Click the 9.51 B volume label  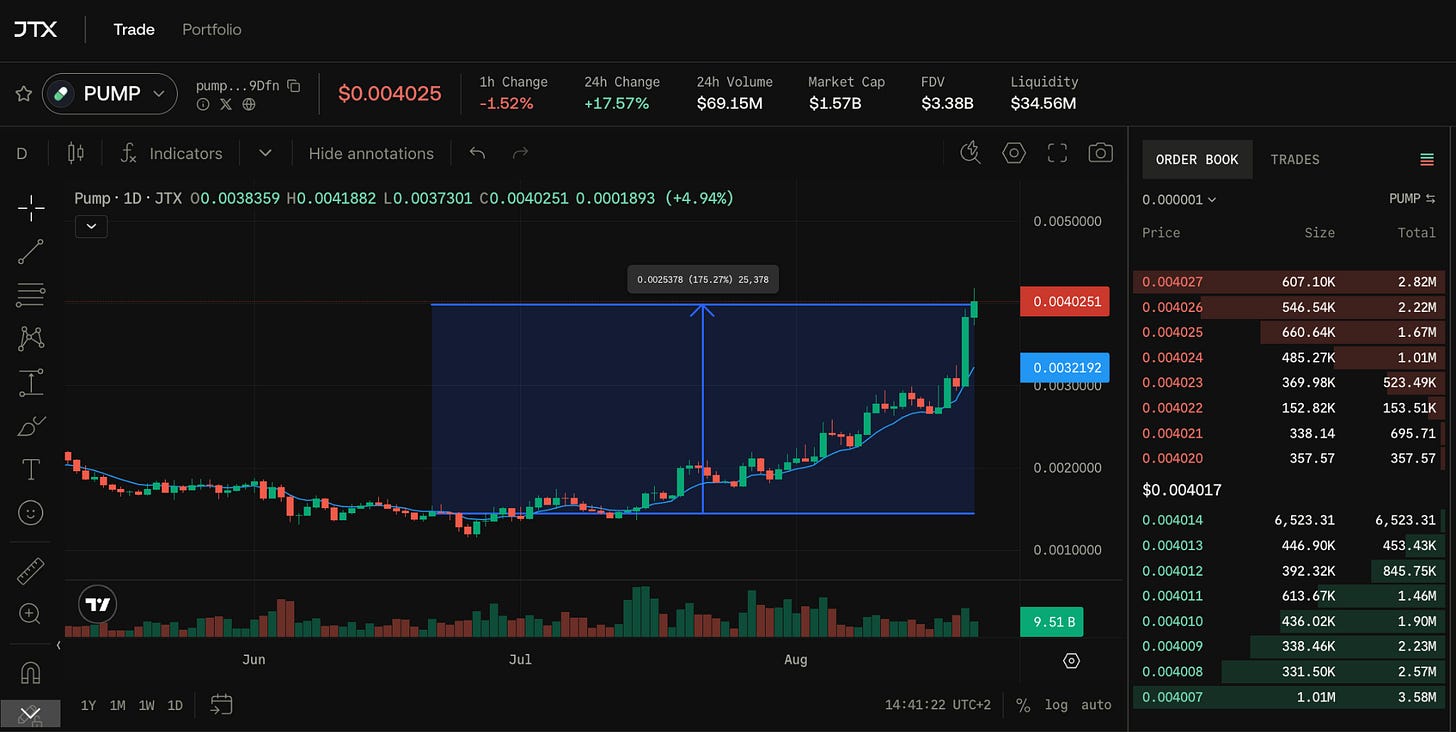(x=1051, y=622)
